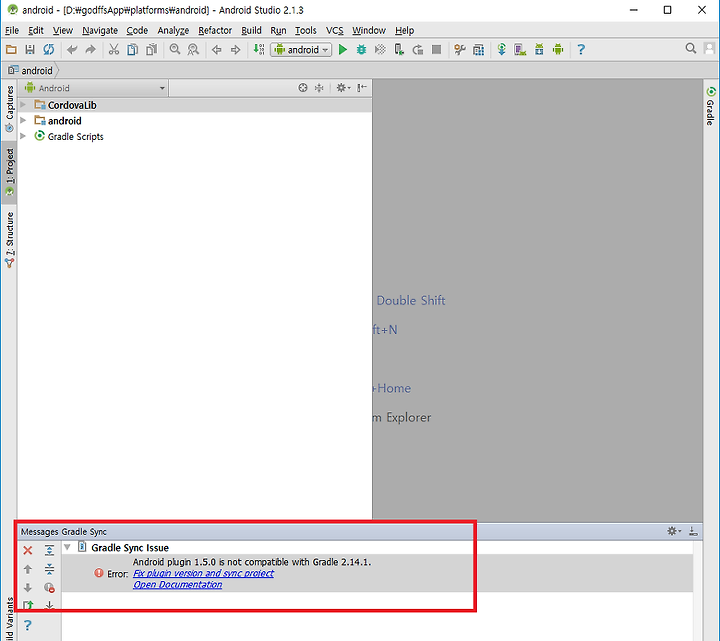Click the Paste toolbar icon
This screenshot has height=641, width=720.
tap(152, 50)
